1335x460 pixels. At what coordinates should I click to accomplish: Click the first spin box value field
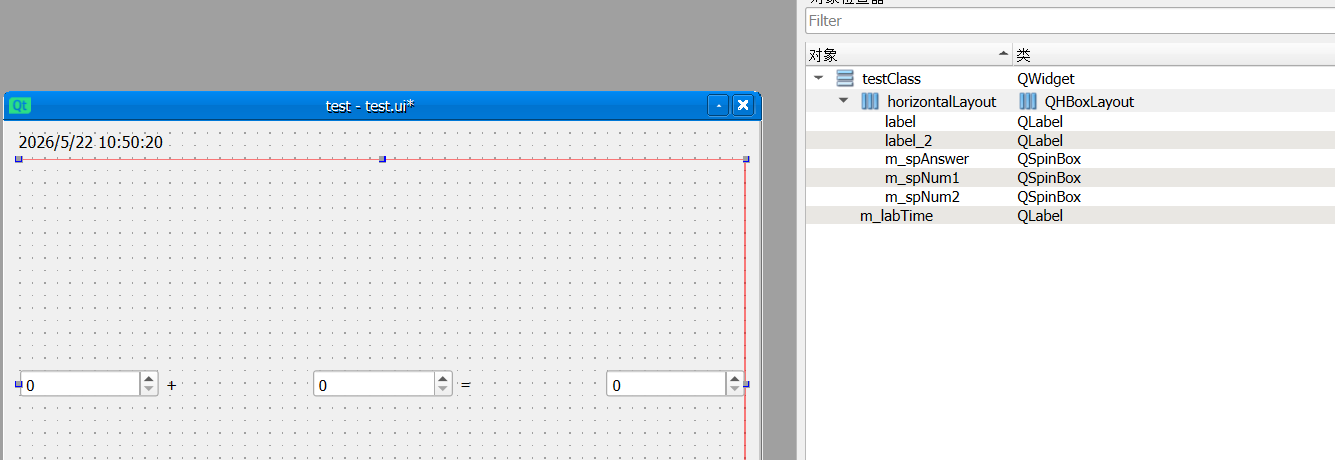point(80,384)
